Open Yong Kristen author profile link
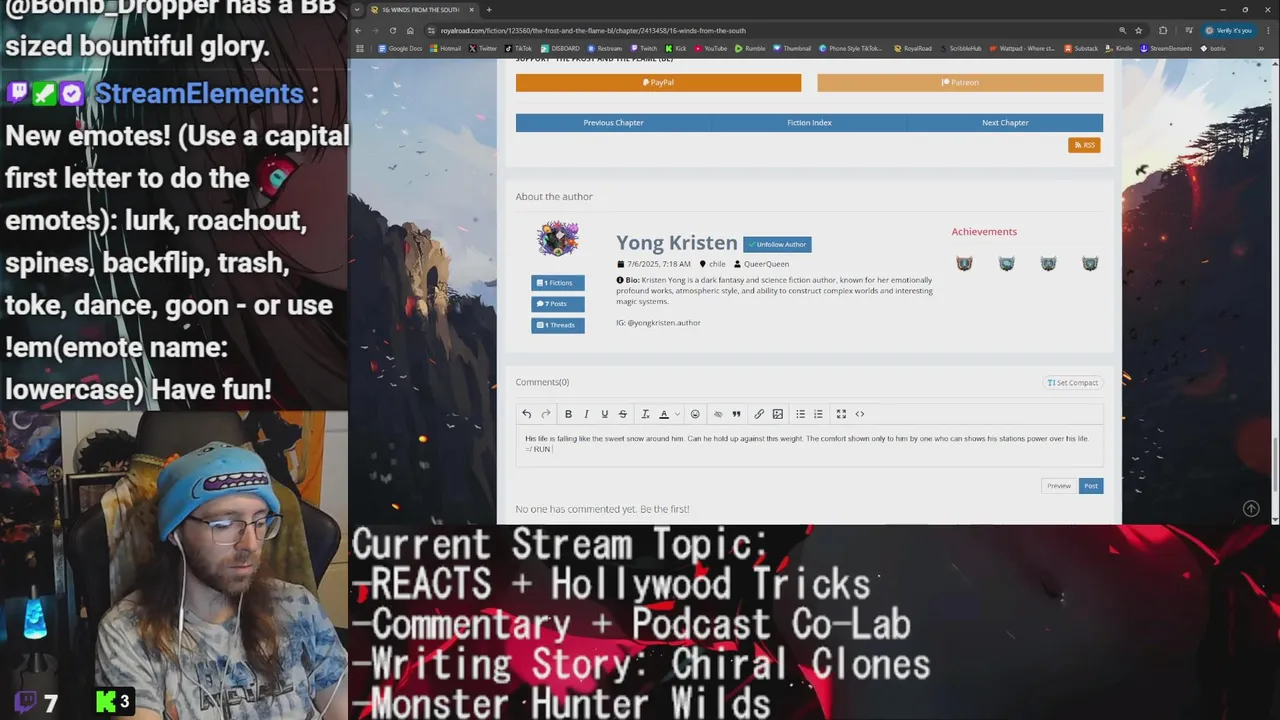The height and width of the screenshot is (720, 1280). click(676, 243)
